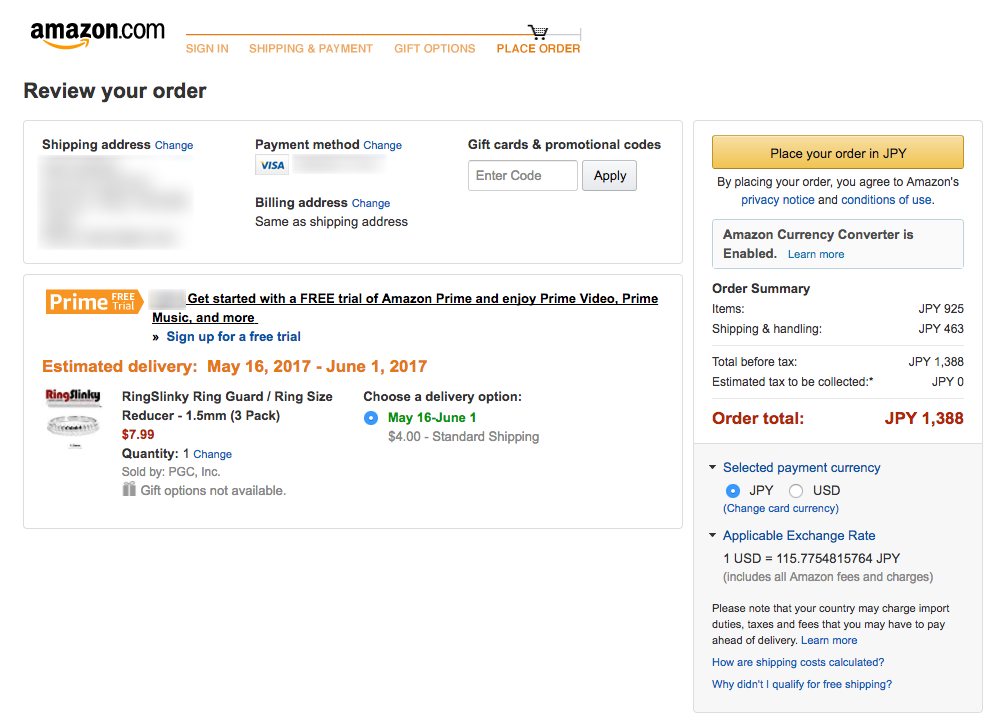The width and height of the screenshot is (1006, 721).
Task: Open Change card currency link
Action: (x=781, y=508)
